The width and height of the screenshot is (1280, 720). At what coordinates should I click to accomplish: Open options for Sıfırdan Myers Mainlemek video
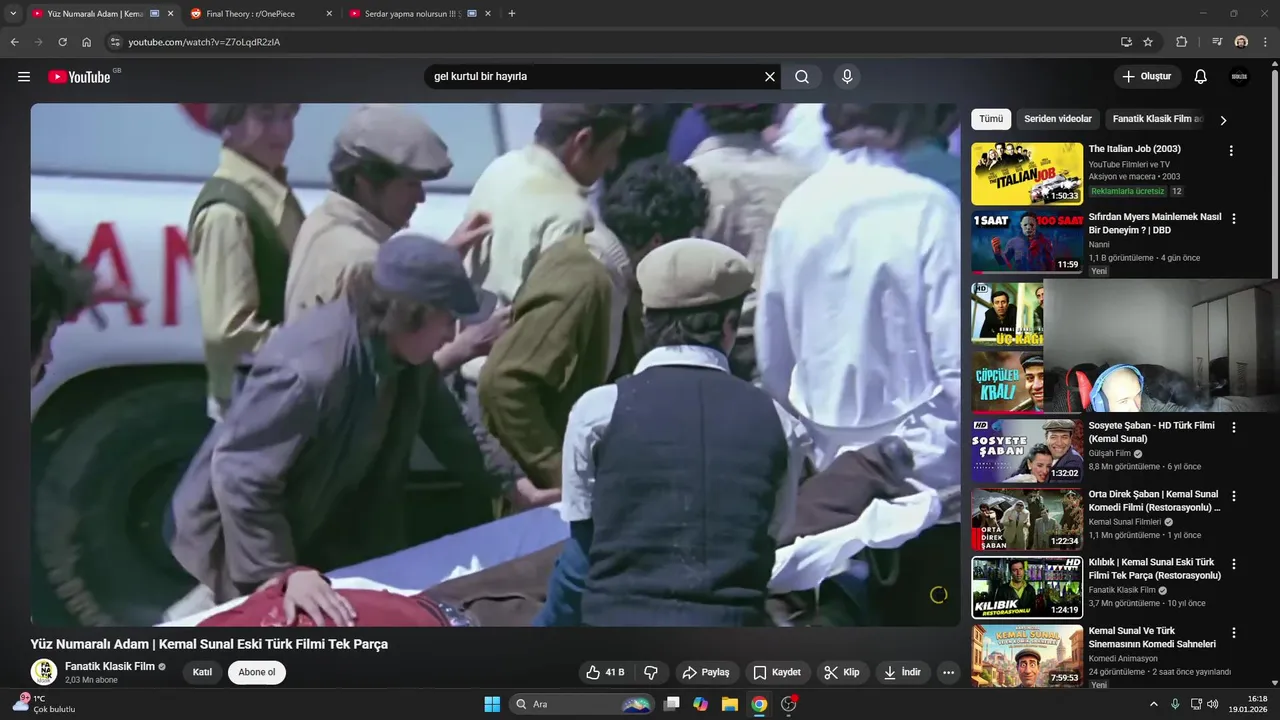1233,219
